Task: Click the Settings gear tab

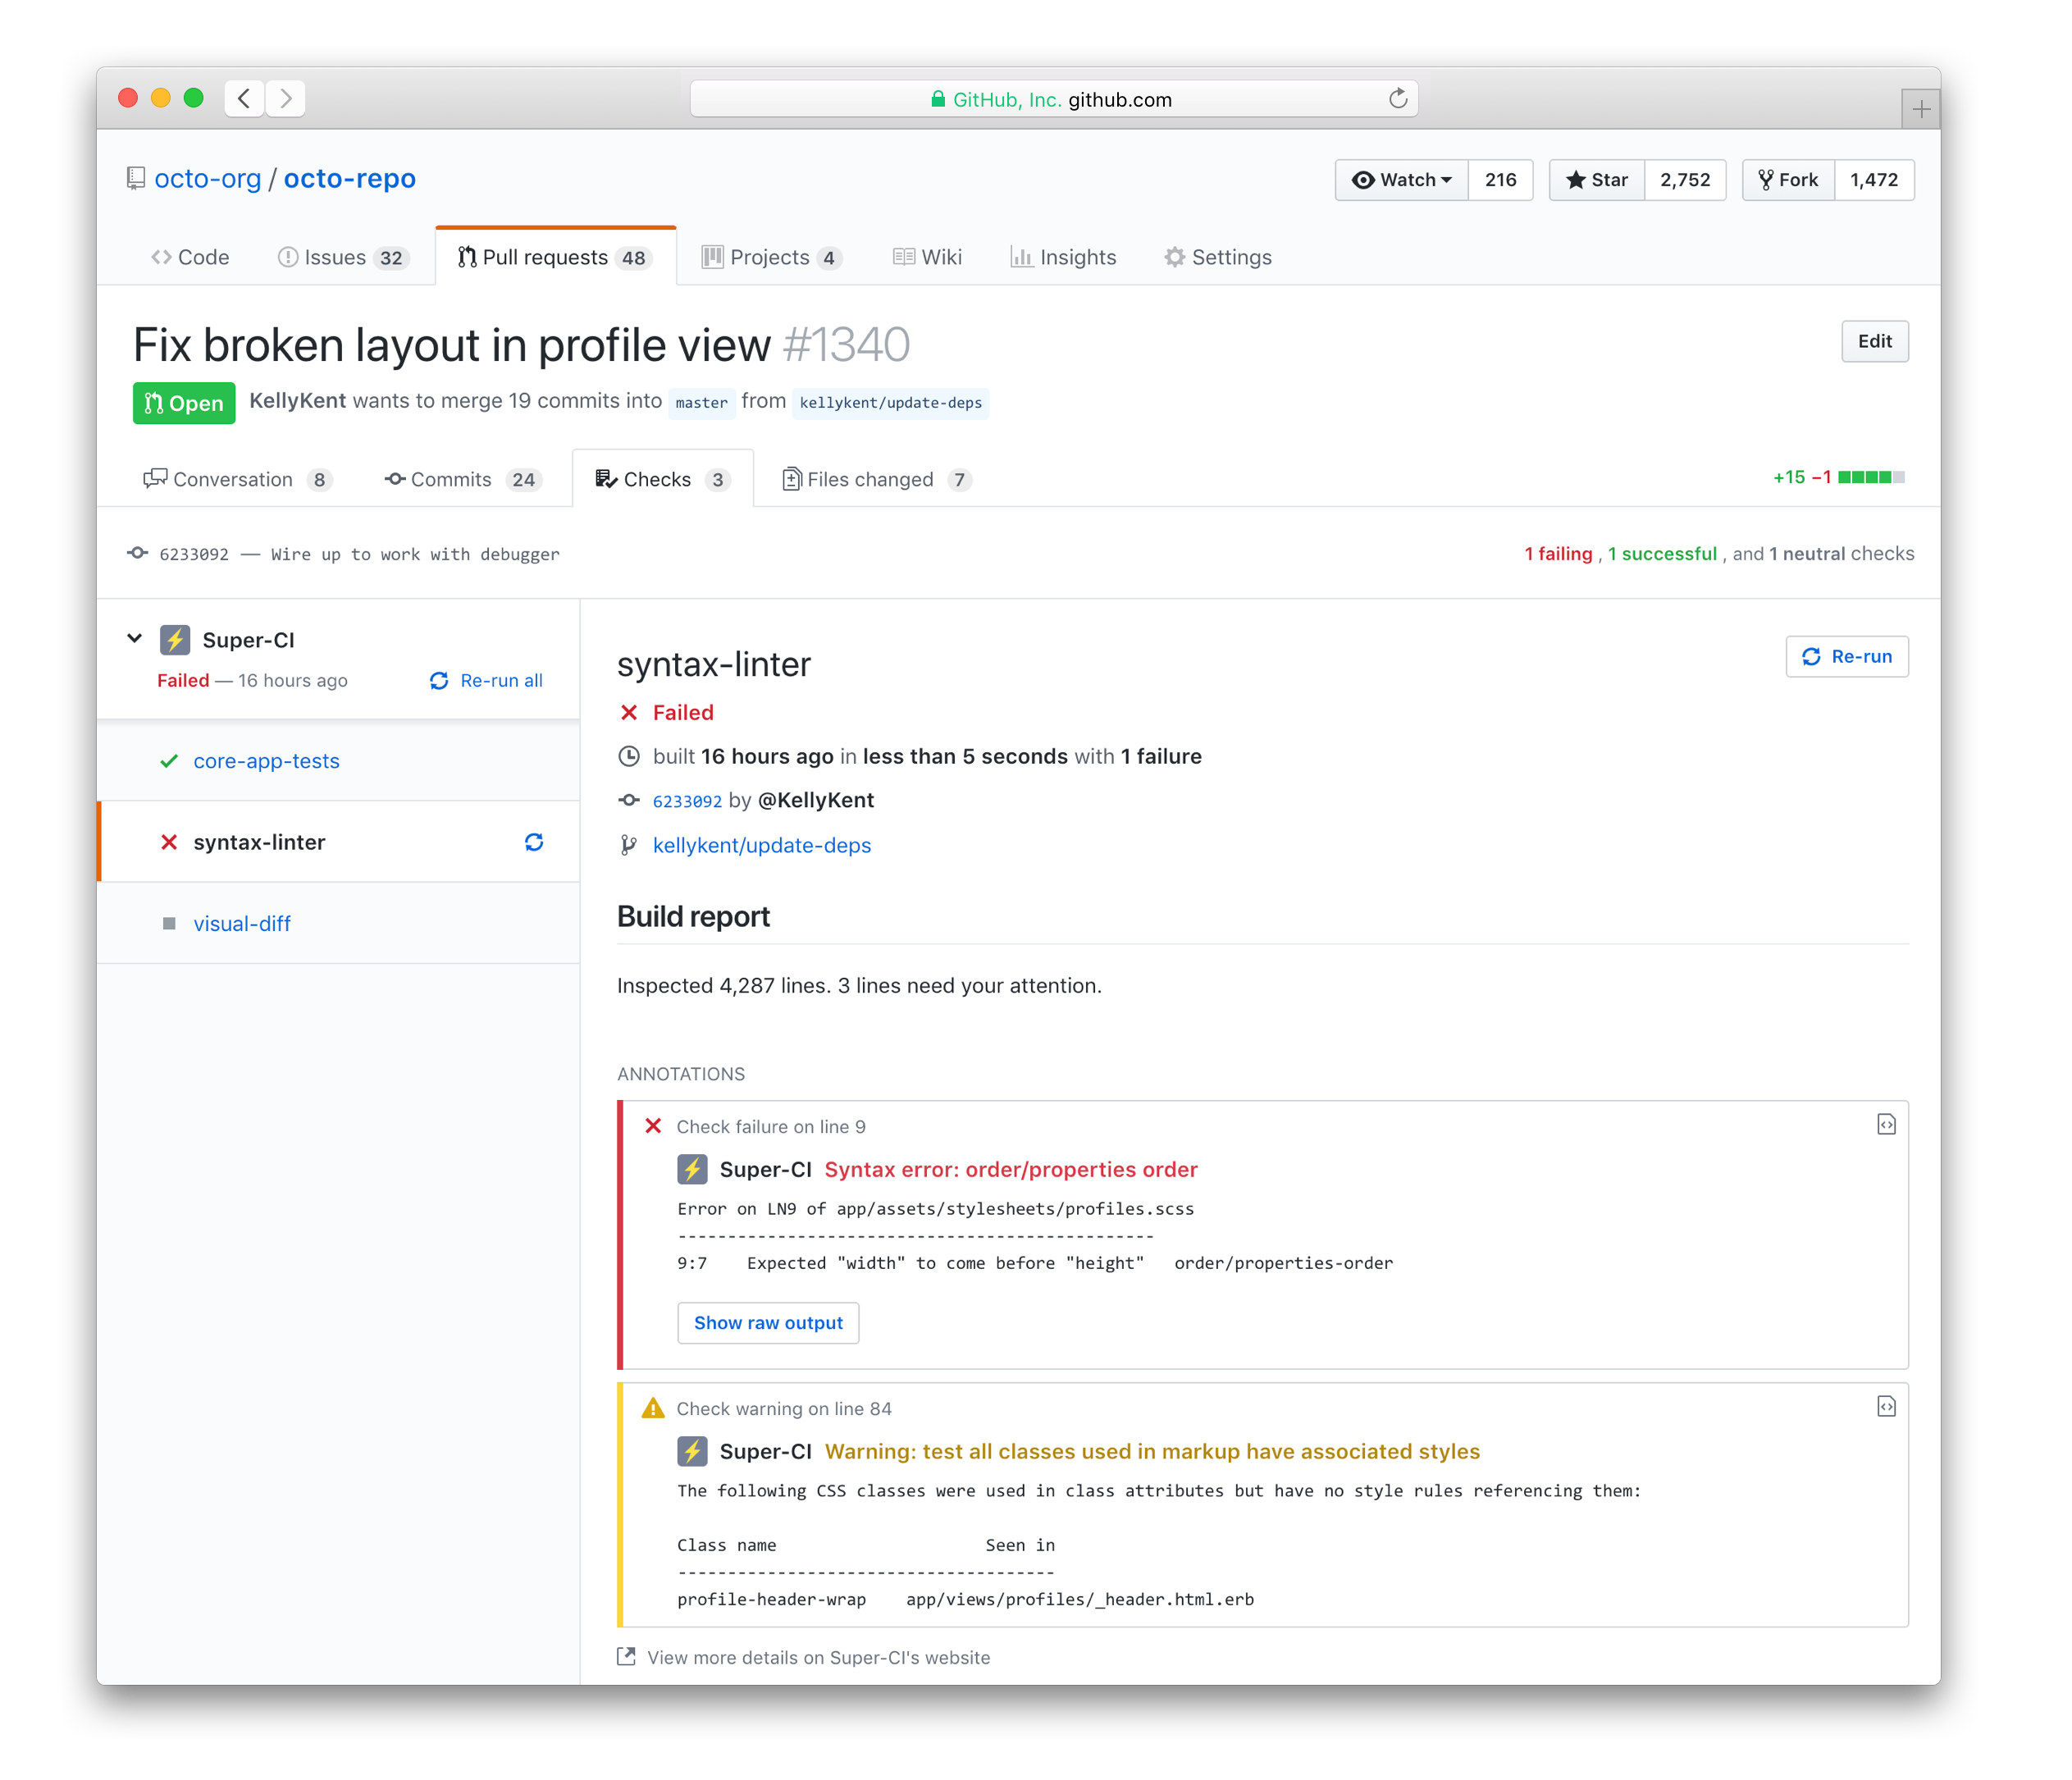Action: pos(1218,257)
